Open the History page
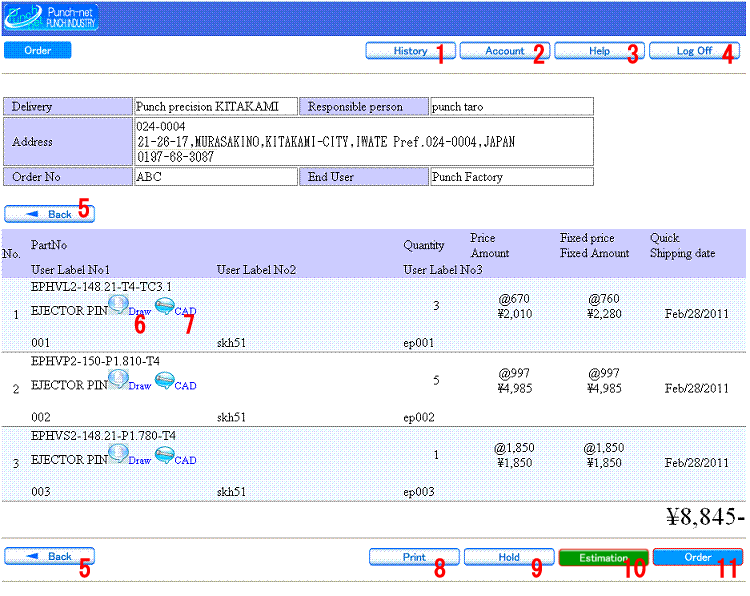Viewport: 750px width, 596px height. point(410,51)
